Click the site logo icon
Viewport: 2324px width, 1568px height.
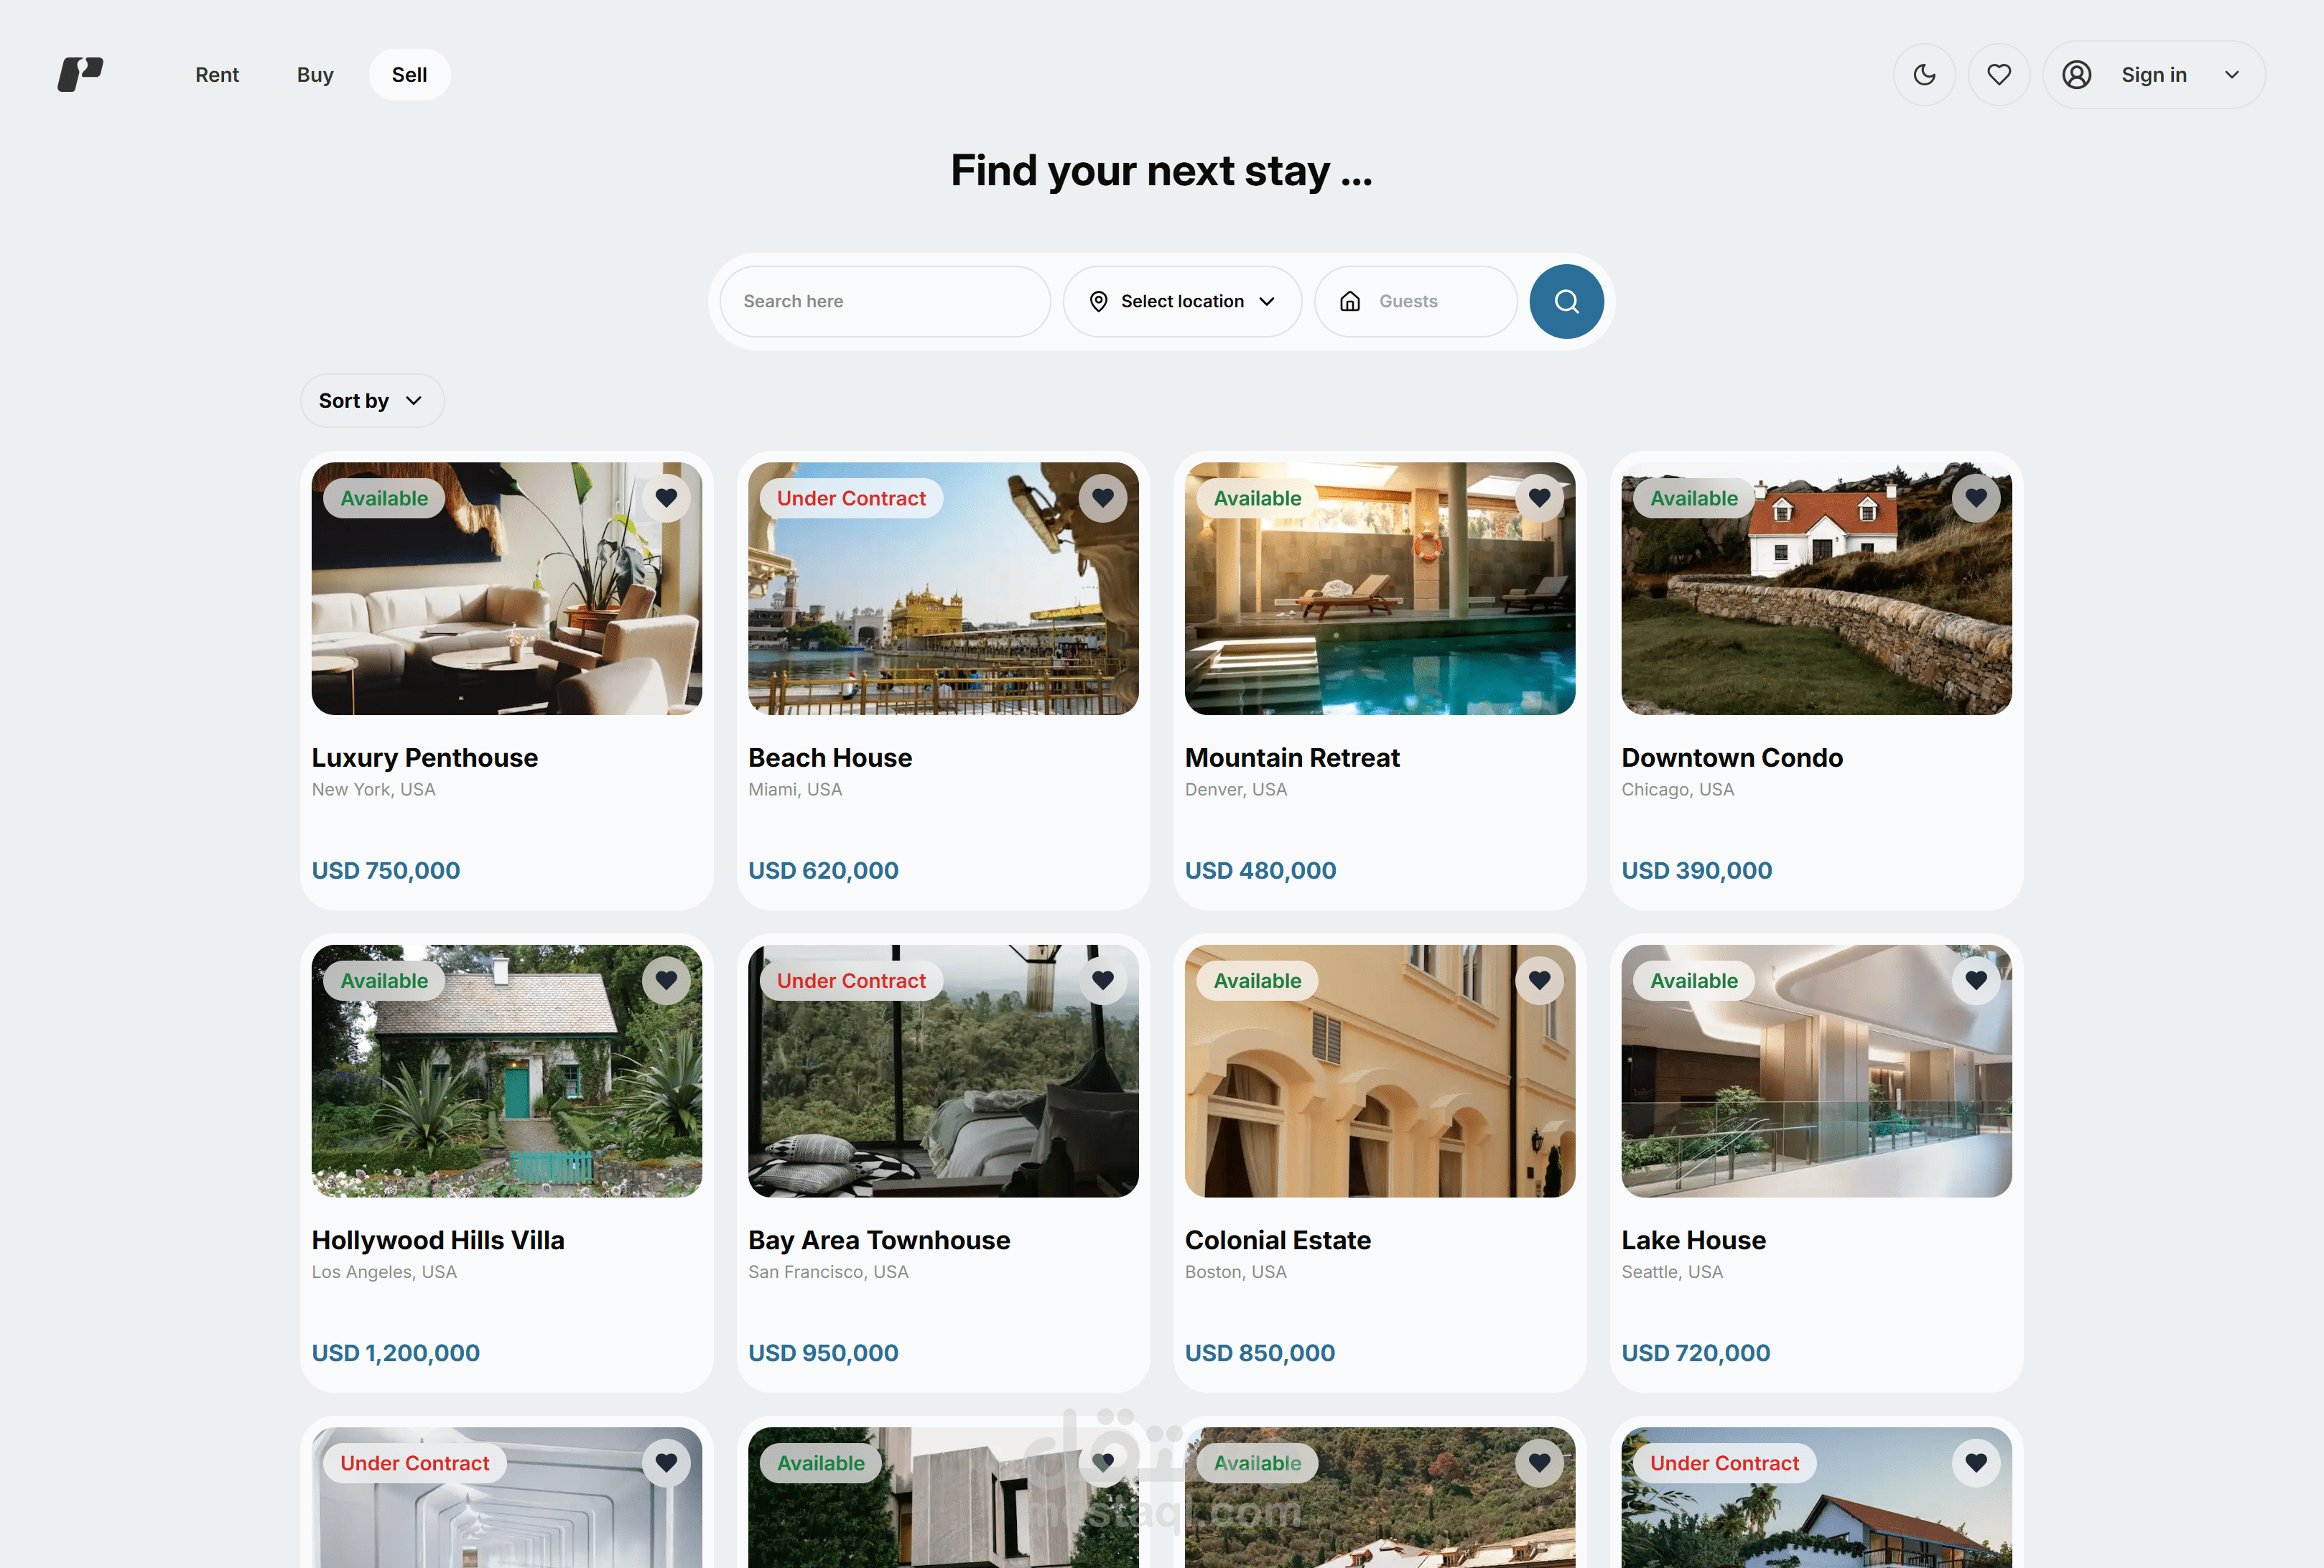[x=80, y=74]
